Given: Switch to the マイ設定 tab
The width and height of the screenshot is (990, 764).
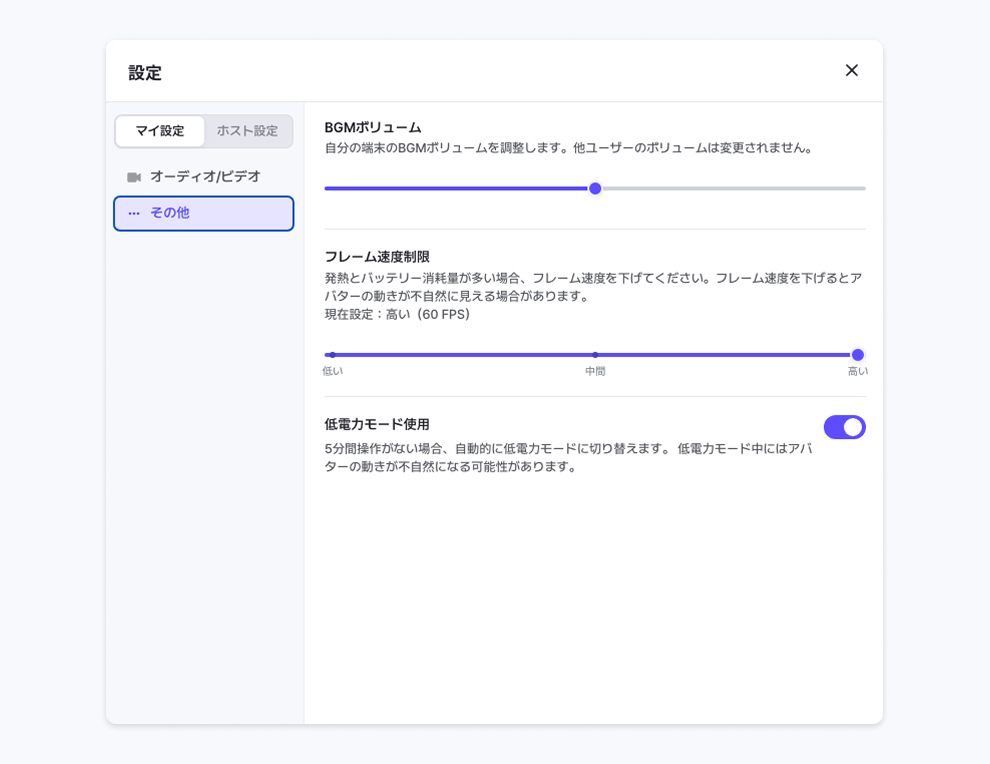Looking at the screenshot, I should 160,131.
